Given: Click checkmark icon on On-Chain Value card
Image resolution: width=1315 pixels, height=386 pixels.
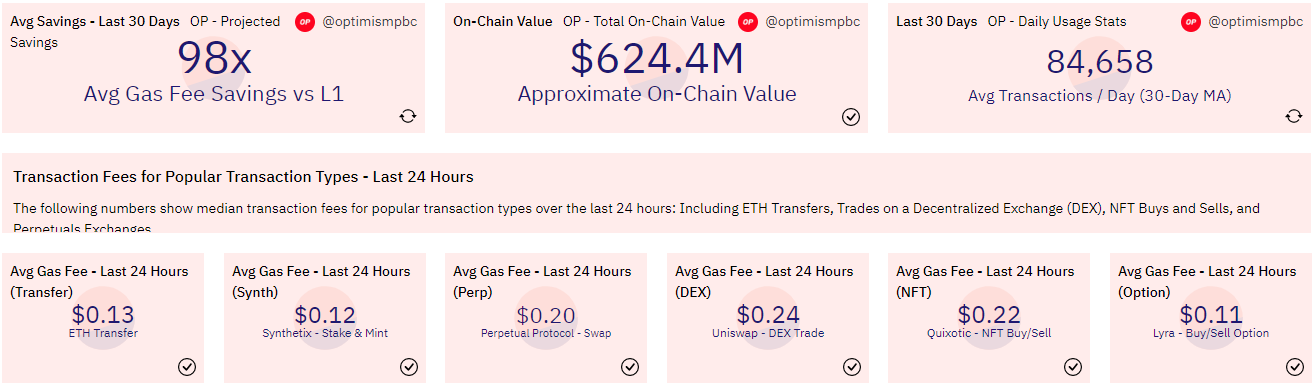Looking at the screenshot, I should click(x=851, y=117).
